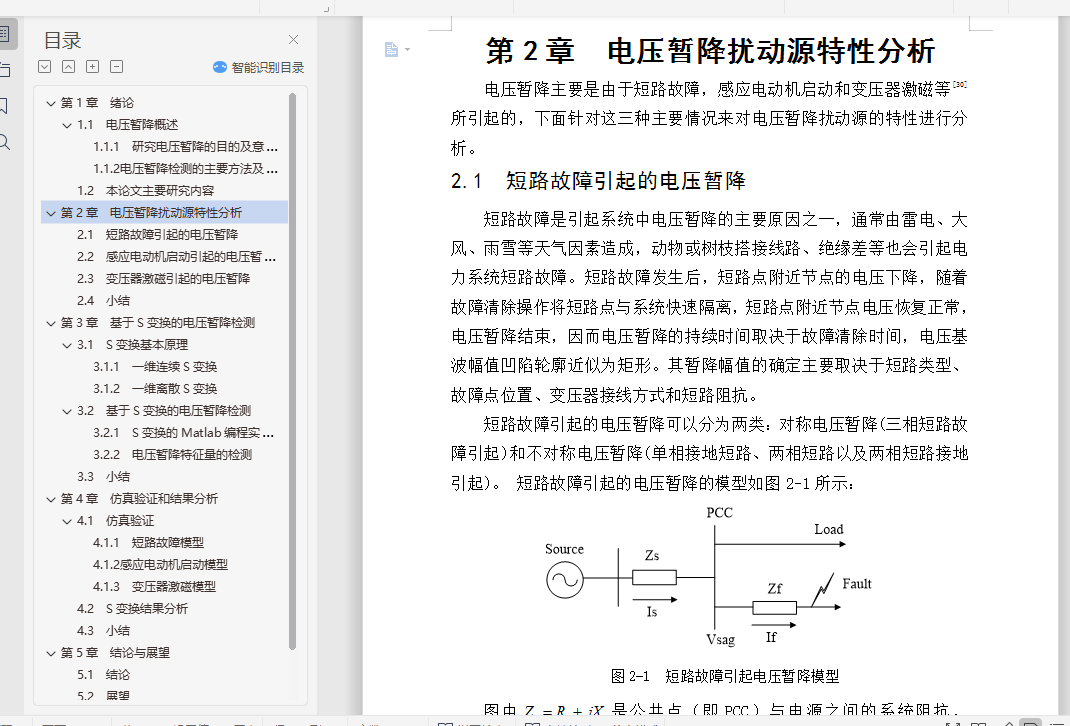Viewport: 1070px width, 726px height.
Task: Jump to 1.1.1 研究电压暂降的目的及意义 entry
Action: tap(186, 147)
